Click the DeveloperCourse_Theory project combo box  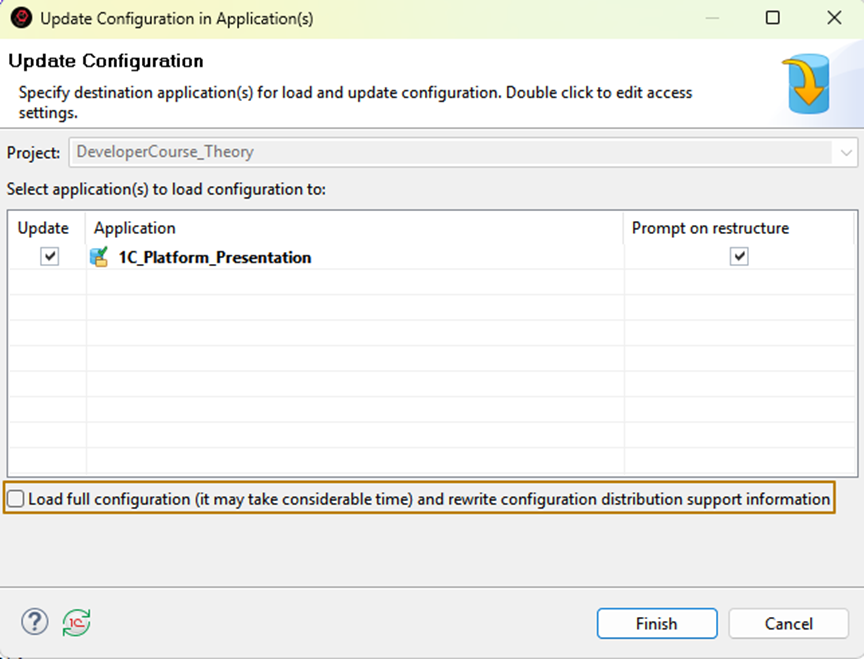450,153
